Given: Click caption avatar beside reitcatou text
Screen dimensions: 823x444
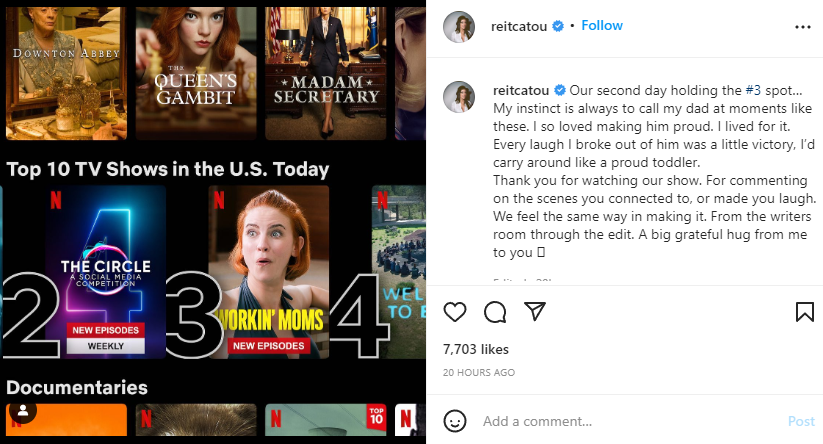Looking at the screenshot, I should 459,97.
